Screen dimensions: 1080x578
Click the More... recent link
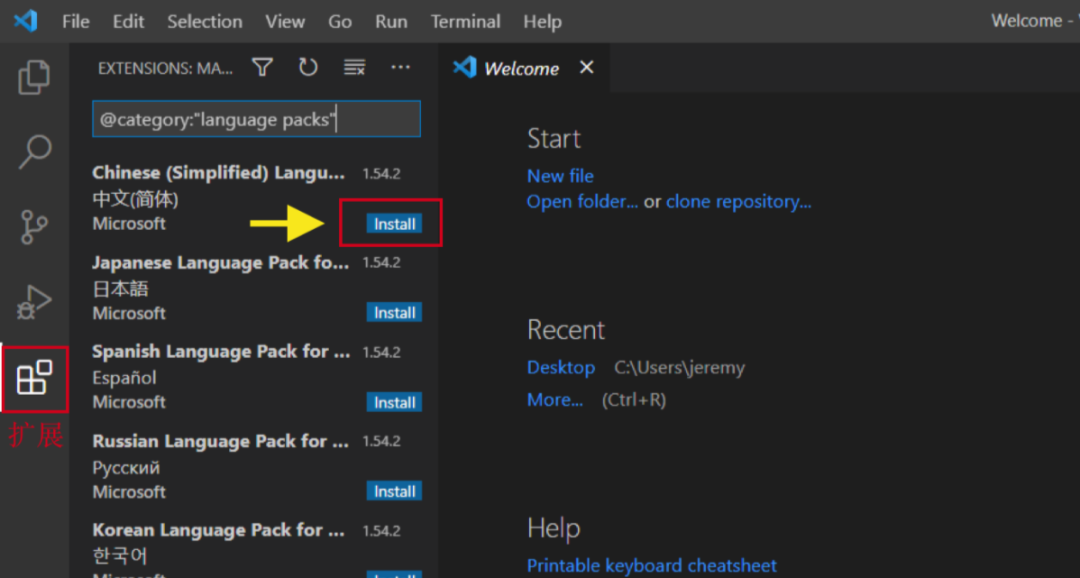(554, 400)
